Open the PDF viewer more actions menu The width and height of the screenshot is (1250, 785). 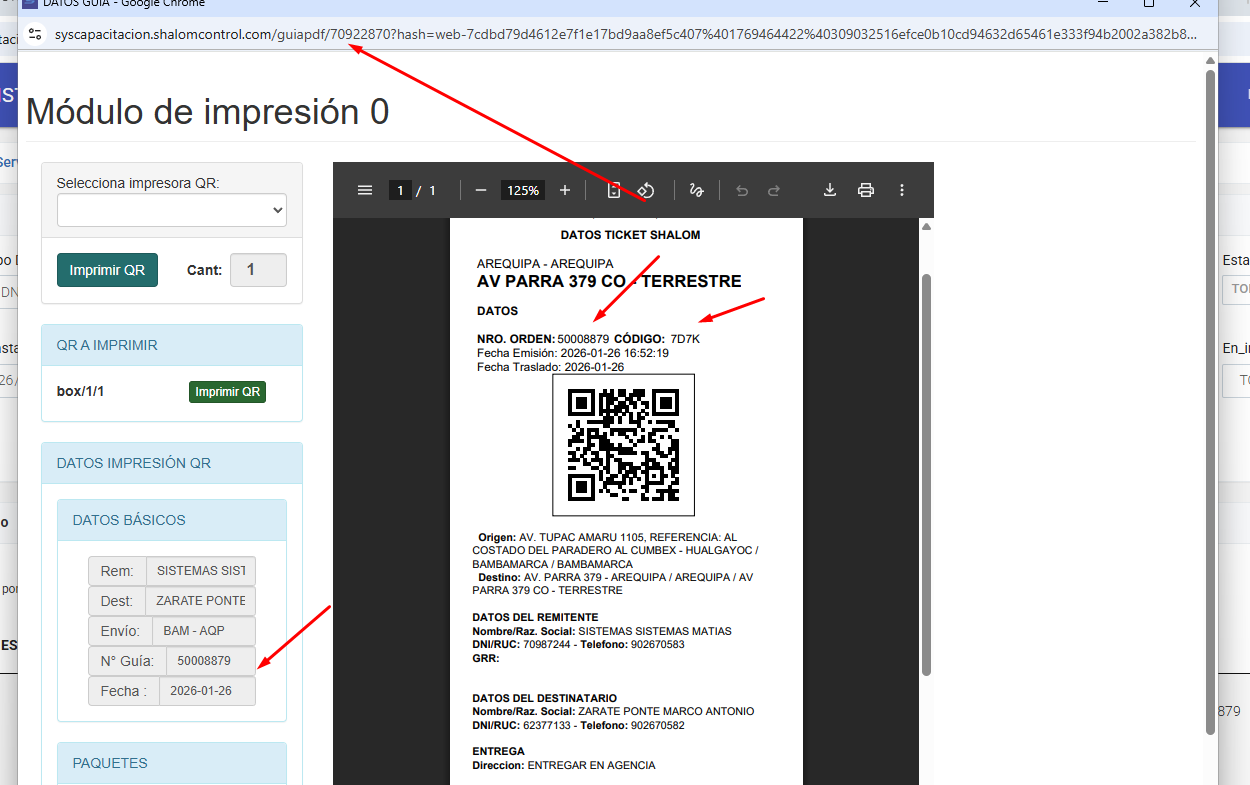[x=902, y=190]
